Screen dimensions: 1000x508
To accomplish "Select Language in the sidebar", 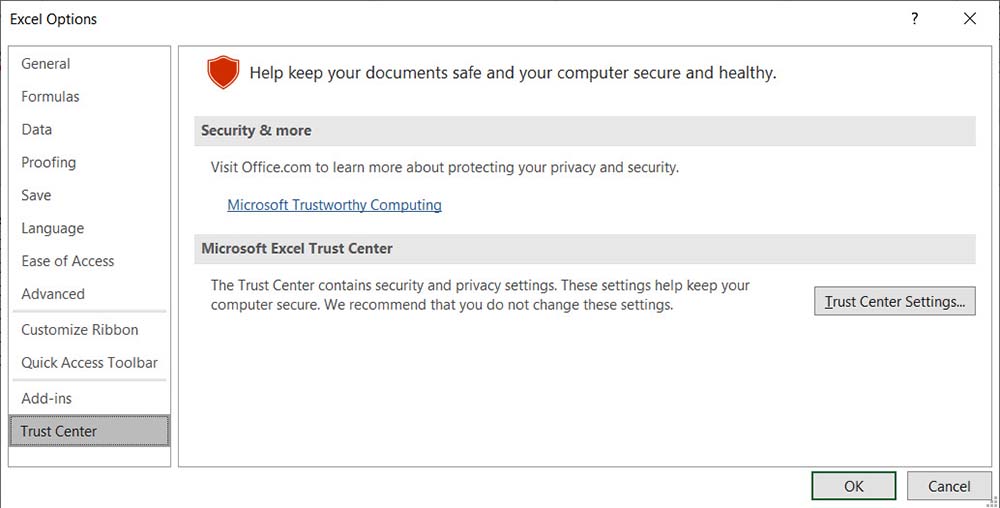I will 52,229.
